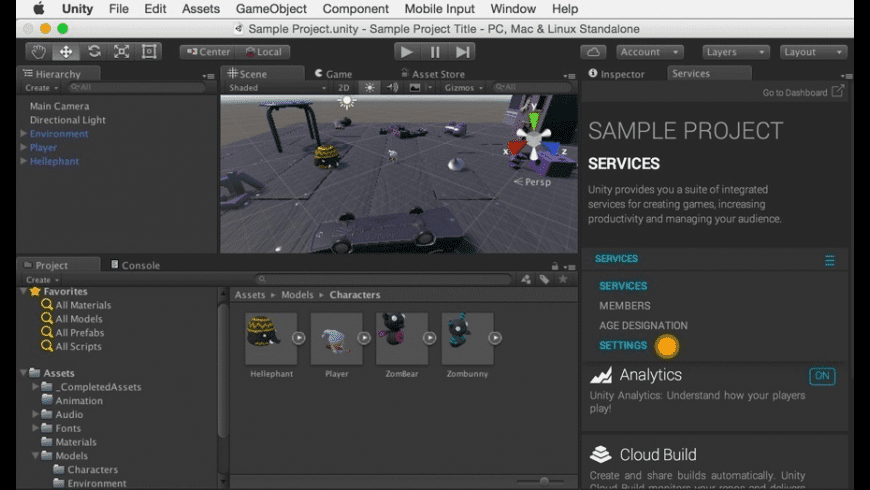Image resolution: width=870 pixels, height=490 pixels.
Task: Expand the Hellephant hierarchy item
Action: click(24, 161)
